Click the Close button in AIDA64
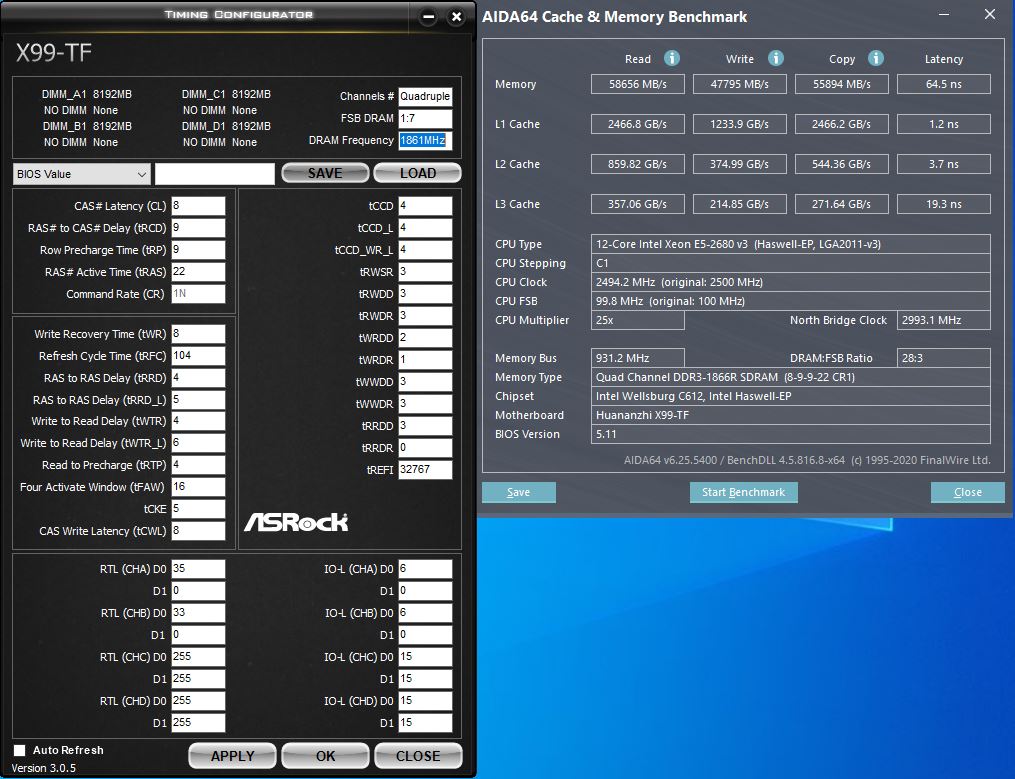 pyautogui.click(x=968, y=492)
